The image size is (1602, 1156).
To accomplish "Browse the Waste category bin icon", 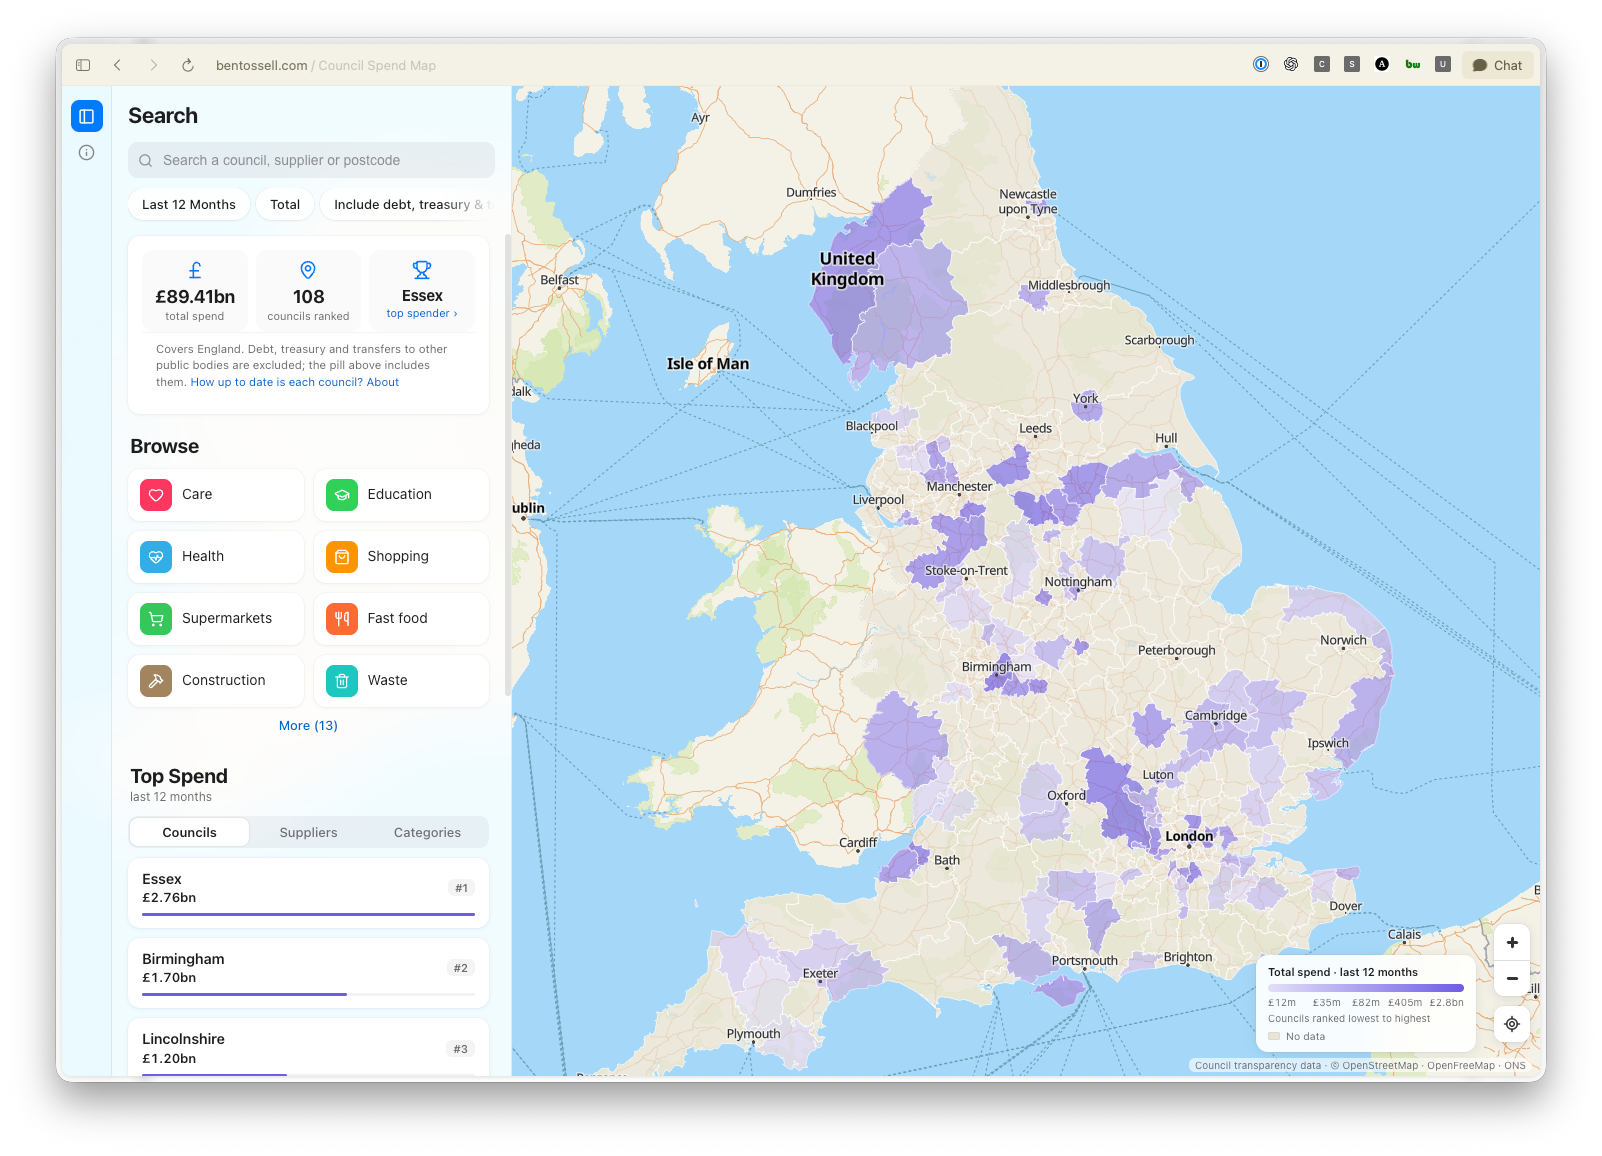I will coord(342,681).
